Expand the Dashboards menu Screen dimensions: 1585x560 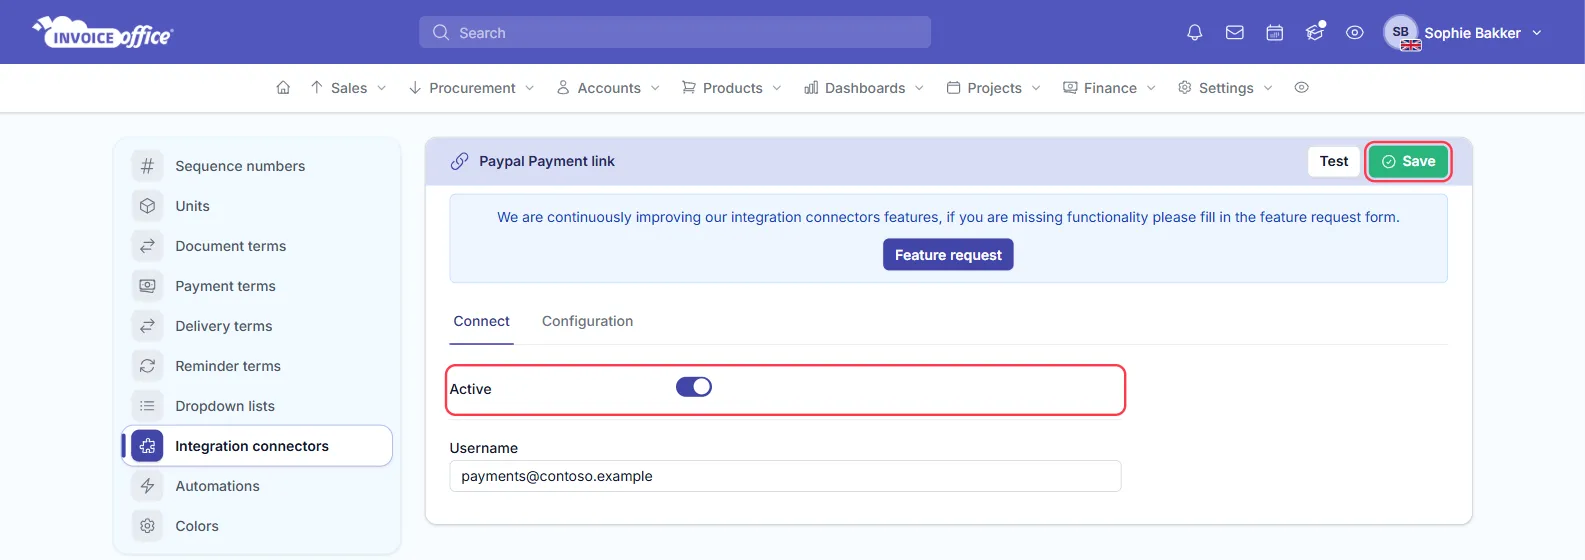tap(864, 88)
